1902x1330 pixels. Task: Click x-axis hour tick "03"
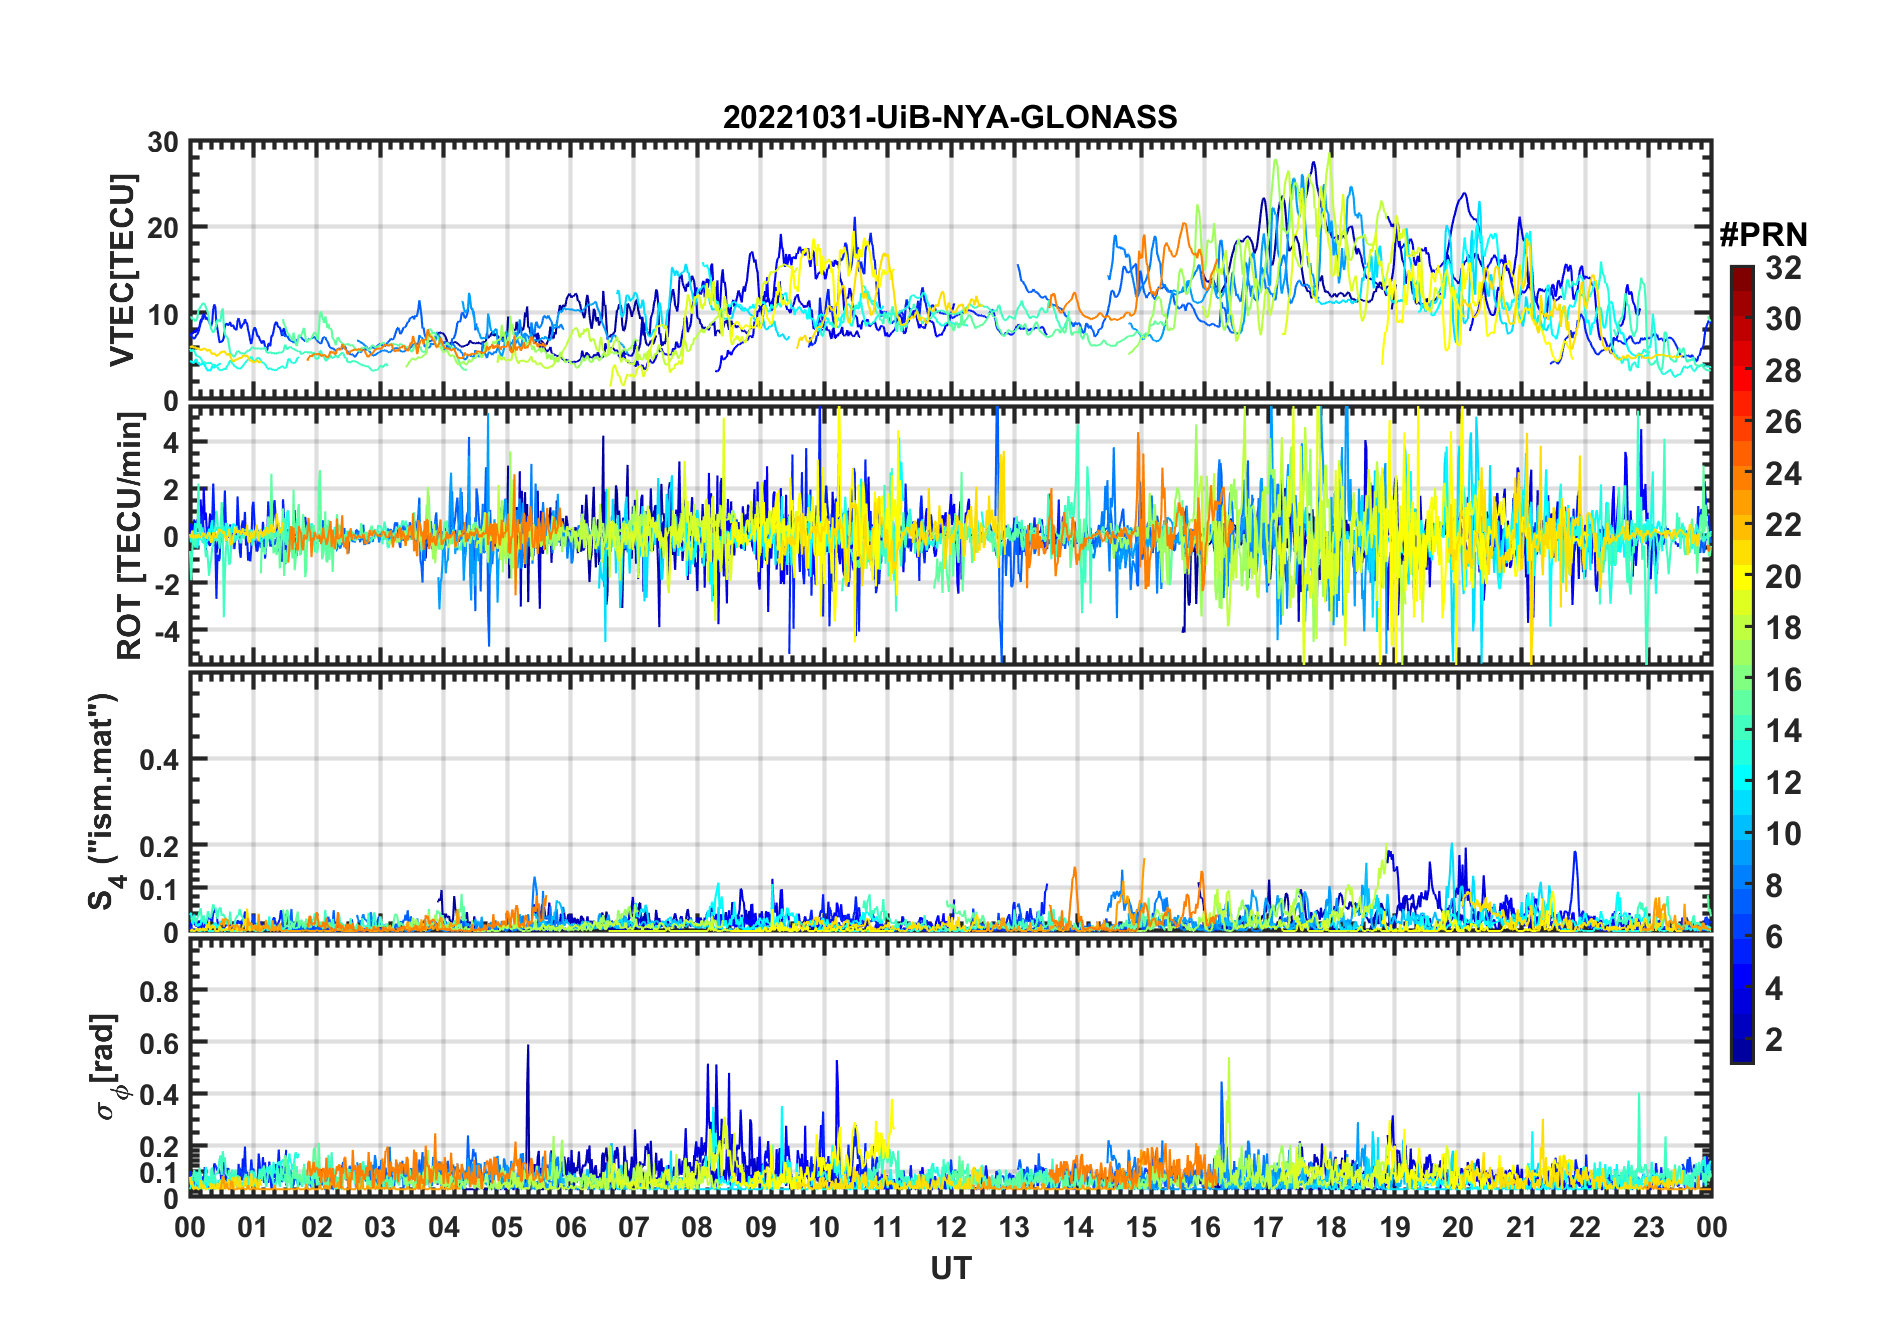[380, 1227]
